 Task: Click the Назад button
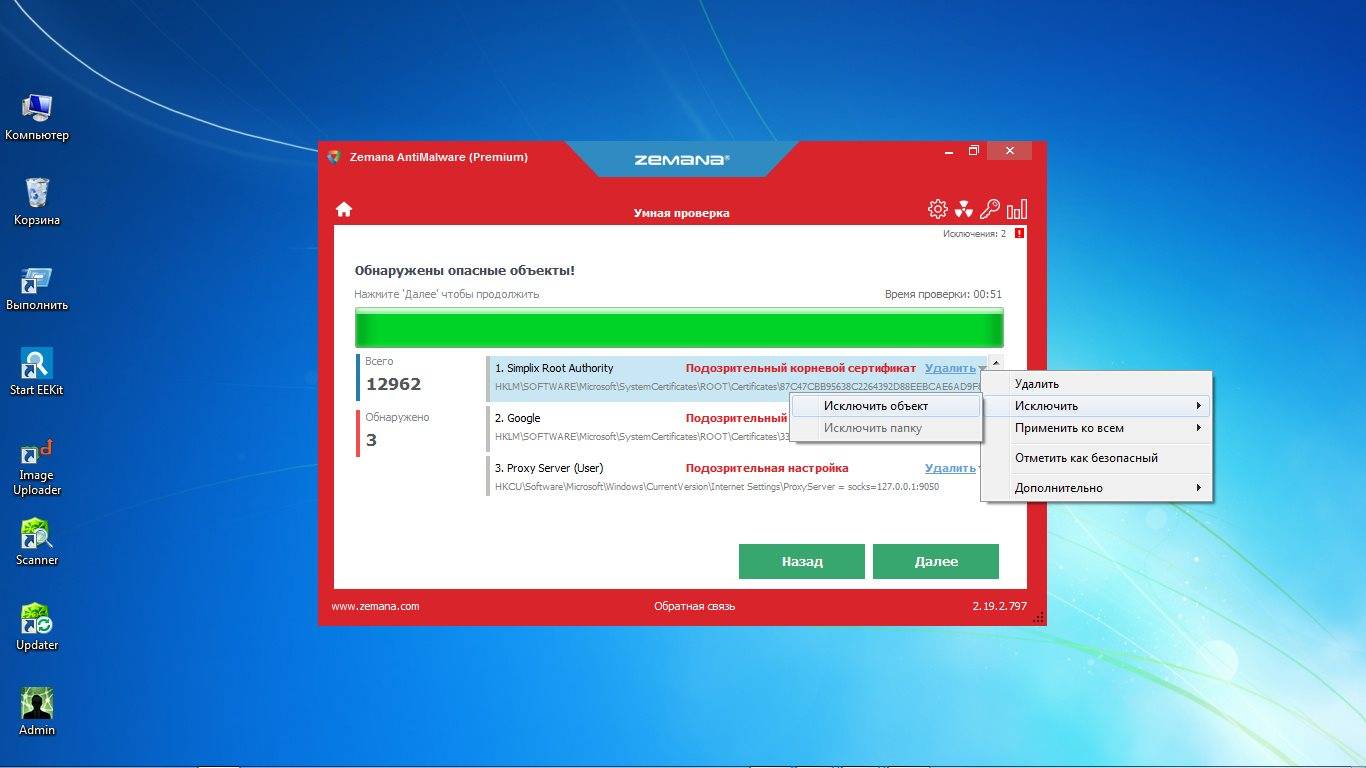[x=802, y=561]
